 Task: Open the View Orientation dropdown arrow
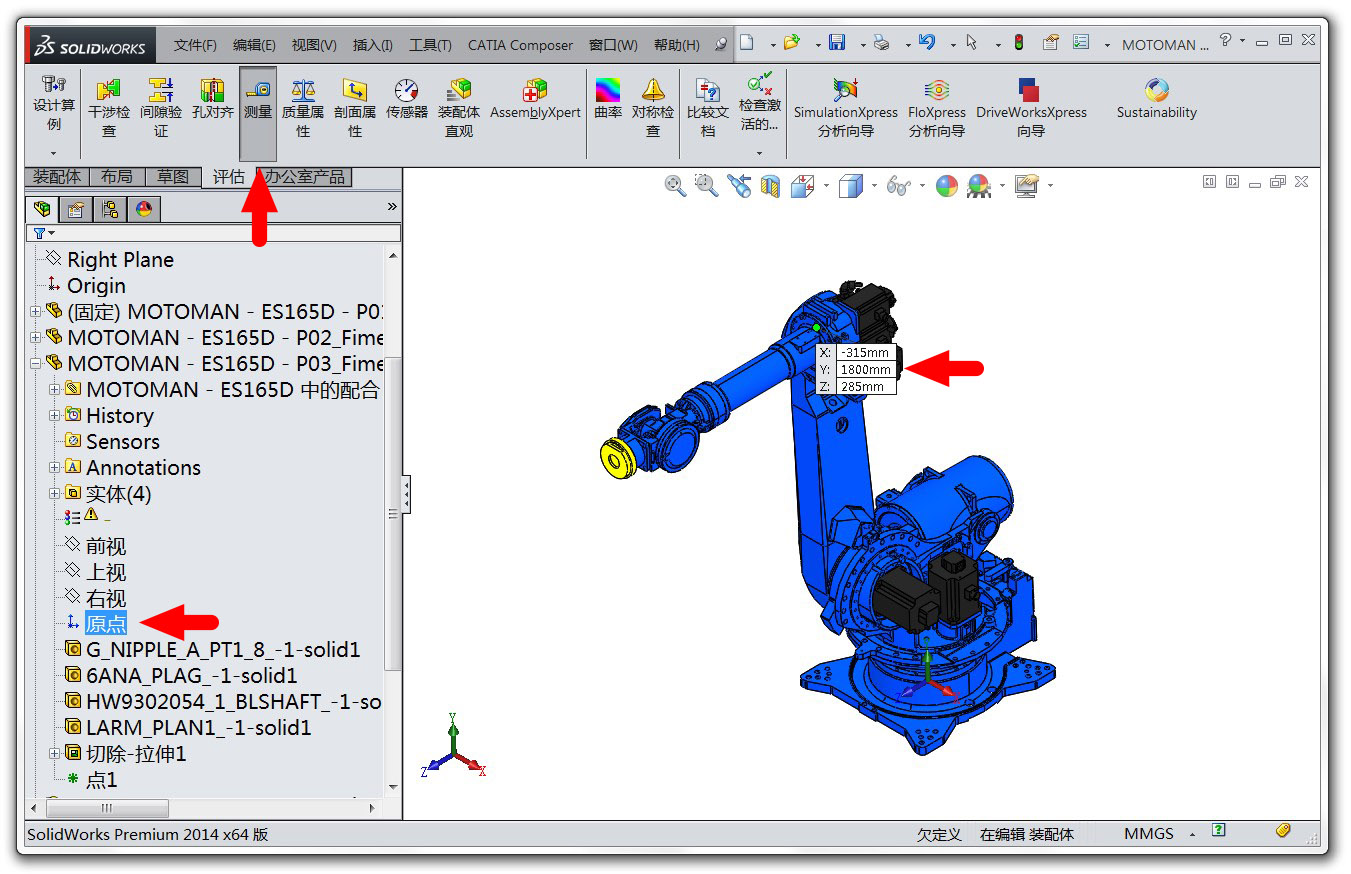(x=827, y=187)
